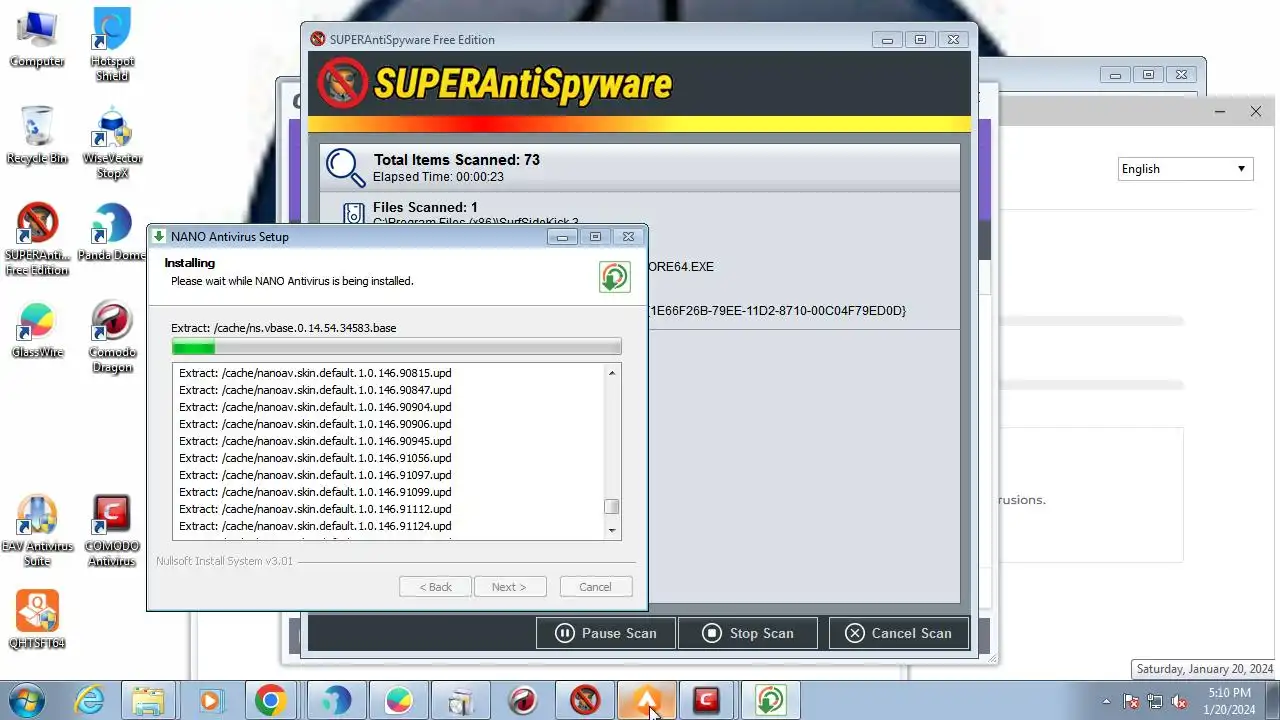
Task: Click the 'Files Scanned: 1' text
Action: pos(425,207)
